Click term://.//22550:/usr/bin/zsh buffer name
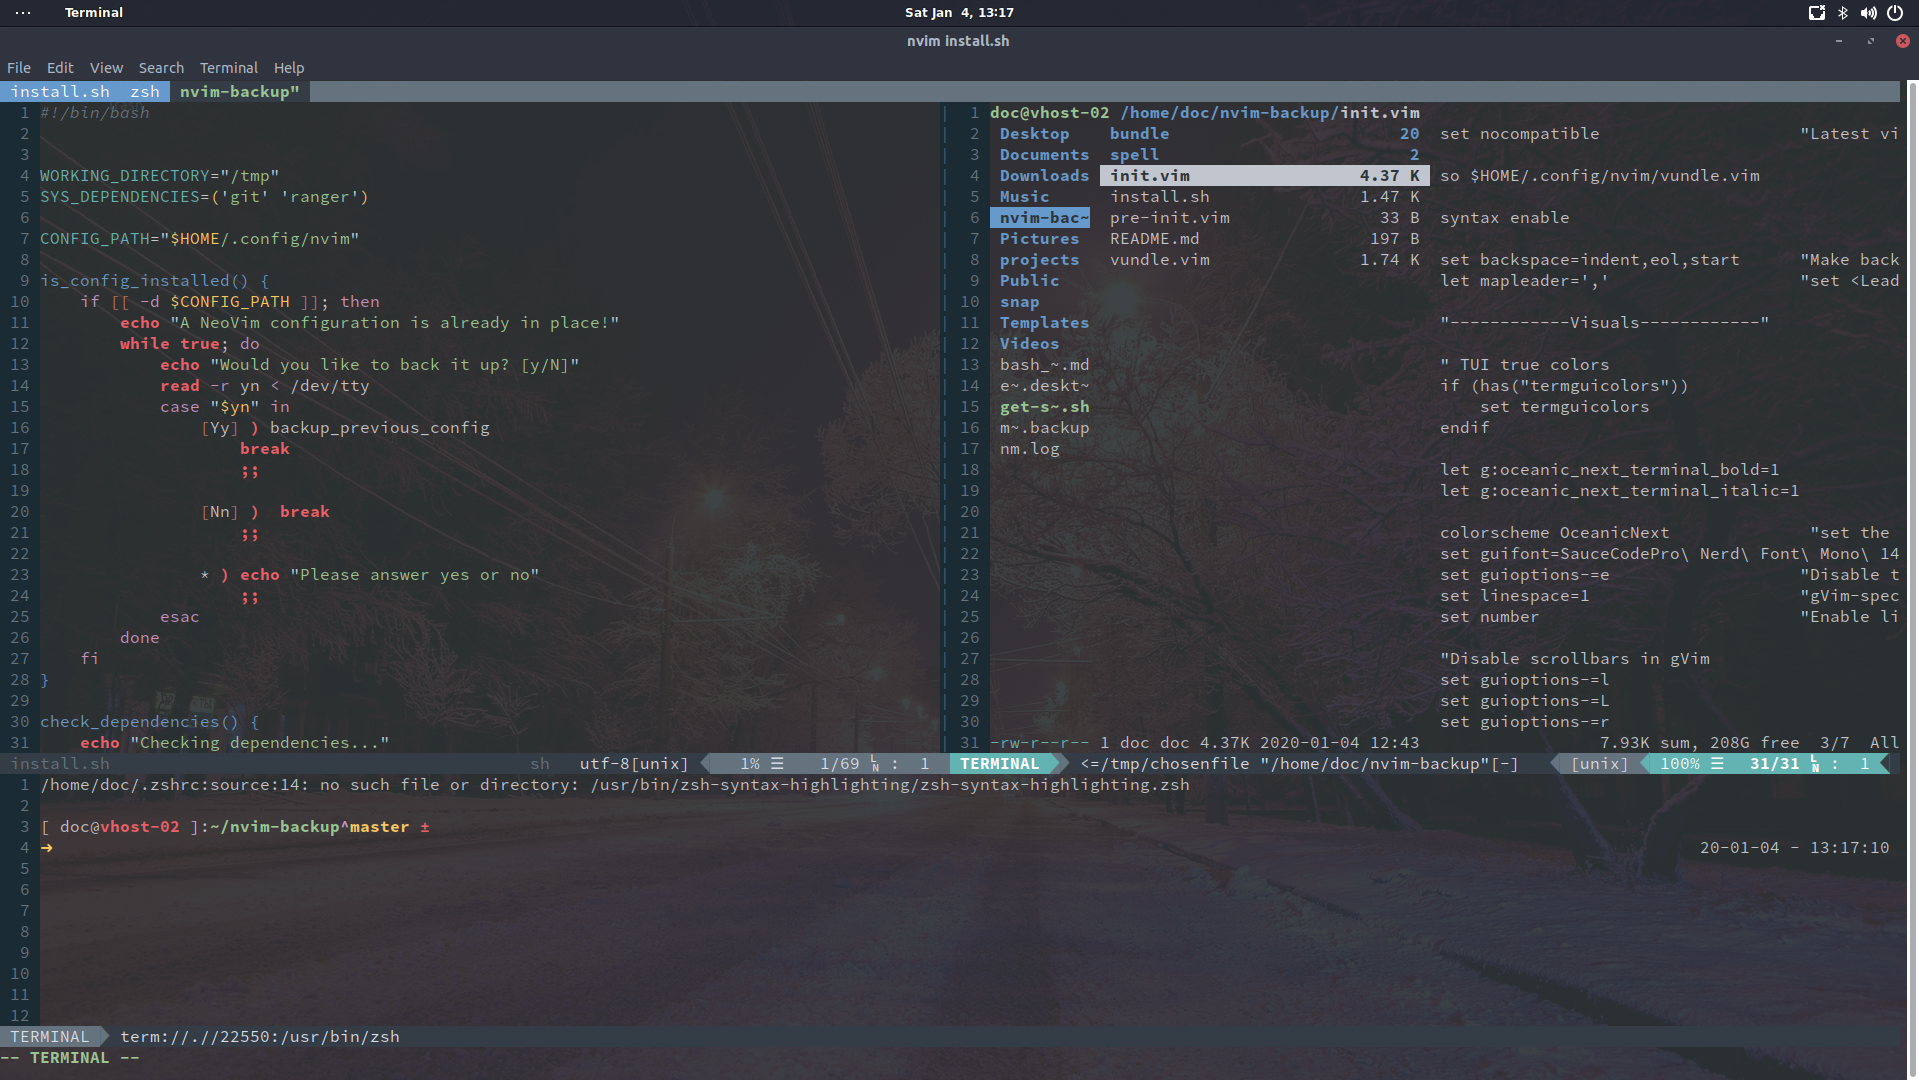 coord(260,1037)
